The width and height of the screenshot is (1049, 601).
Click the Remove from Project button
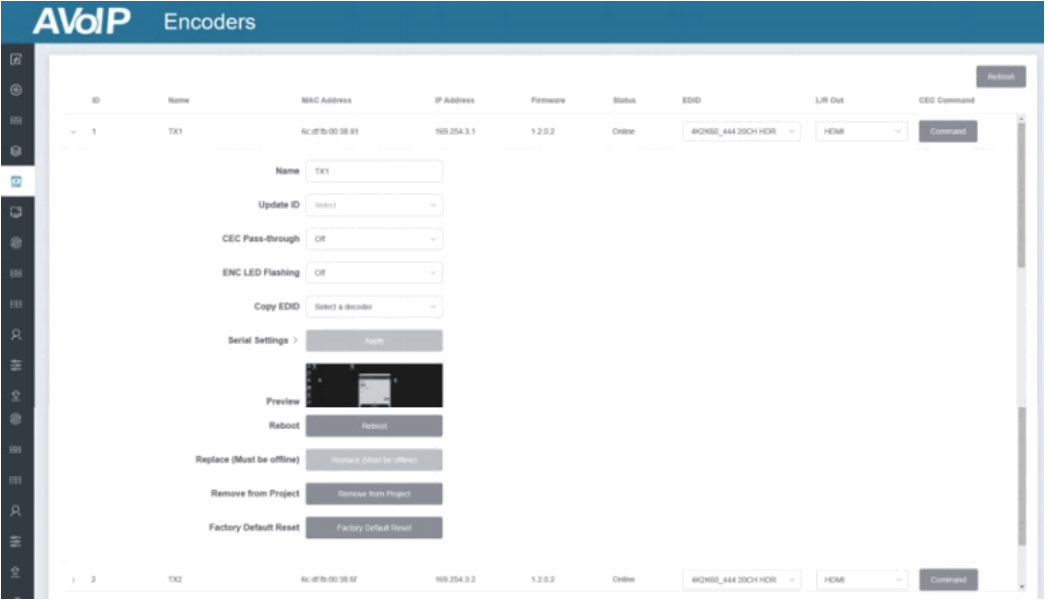pos(374,494)
